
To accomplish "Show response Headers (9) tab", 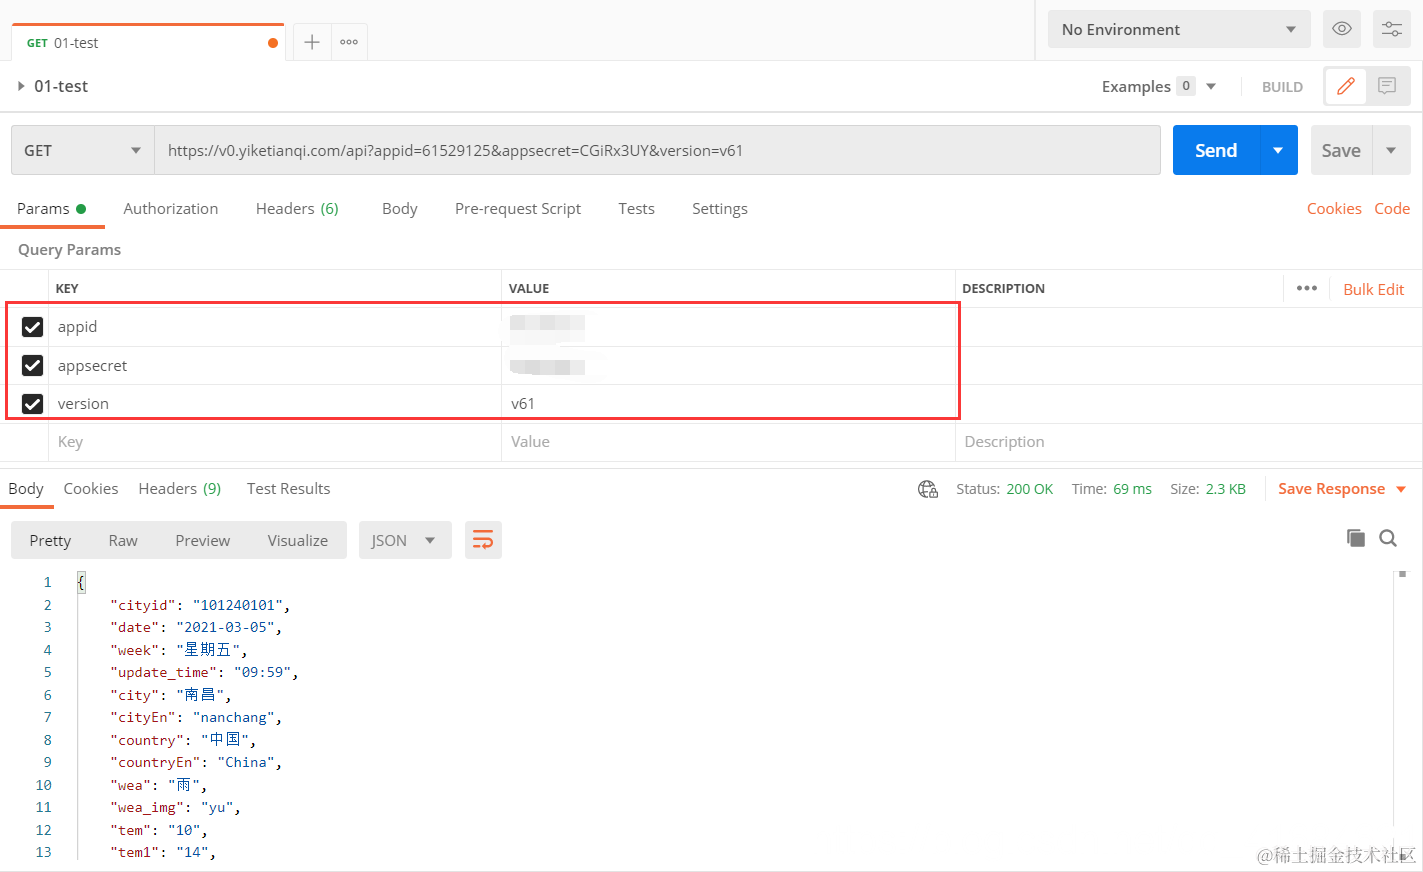I will [x=180, y=488].
